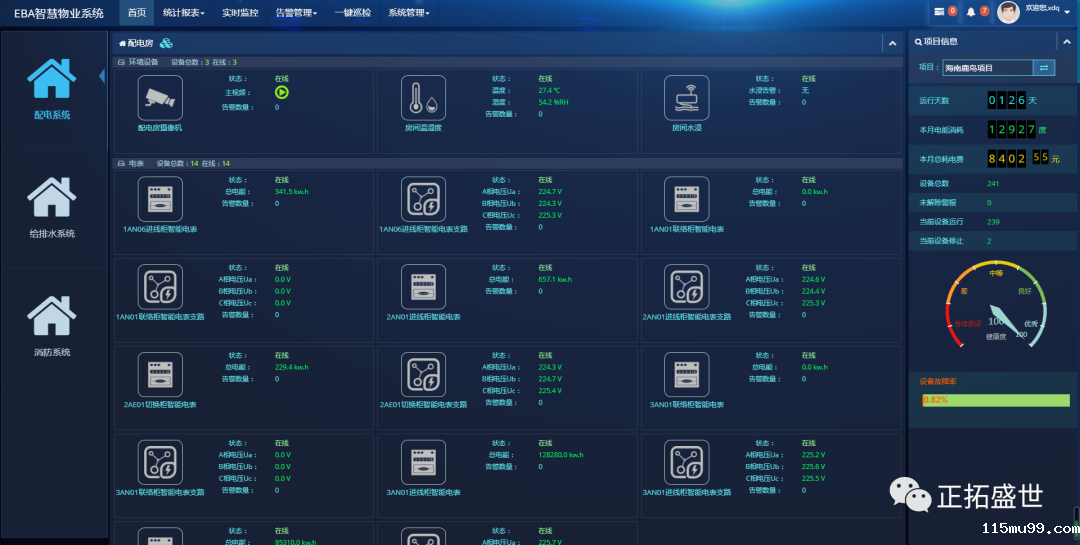This screenshot has width=1080, height=545.
Task: Click the 配电房摄像机 camera device icon
Action: pos(160,98)
